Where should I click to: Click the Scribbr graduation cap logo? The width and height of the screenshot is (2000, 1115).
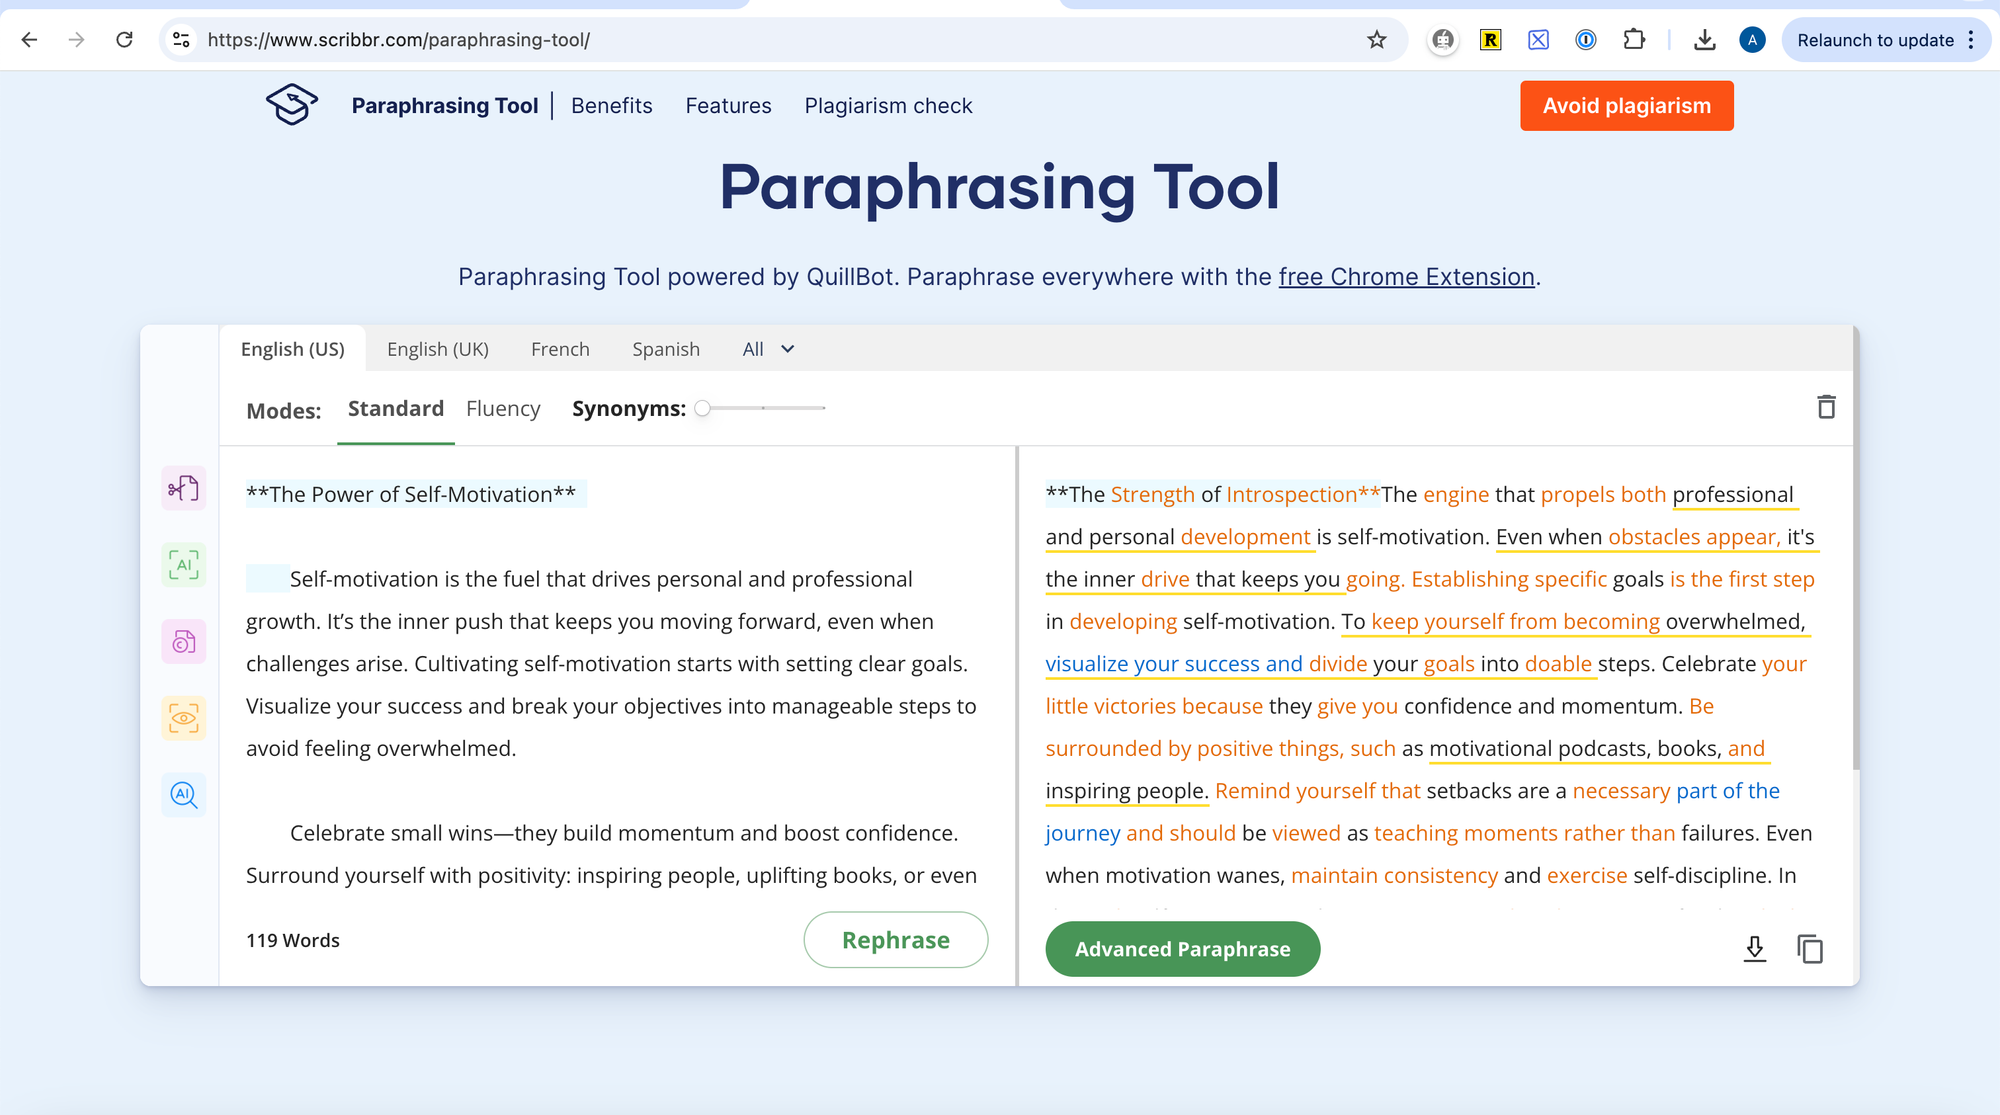292,105
